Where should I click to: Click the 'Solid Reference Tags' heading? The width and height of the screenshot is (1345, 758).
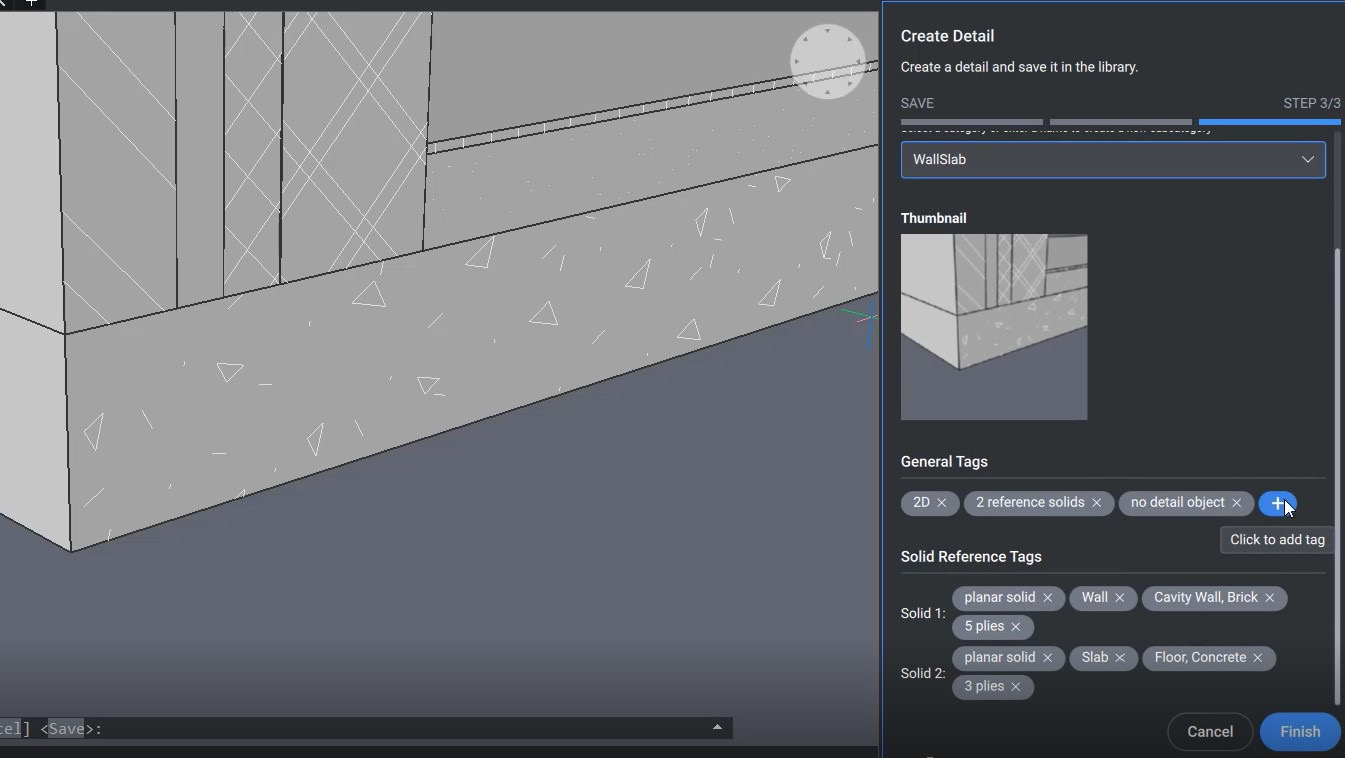[971, 557]
